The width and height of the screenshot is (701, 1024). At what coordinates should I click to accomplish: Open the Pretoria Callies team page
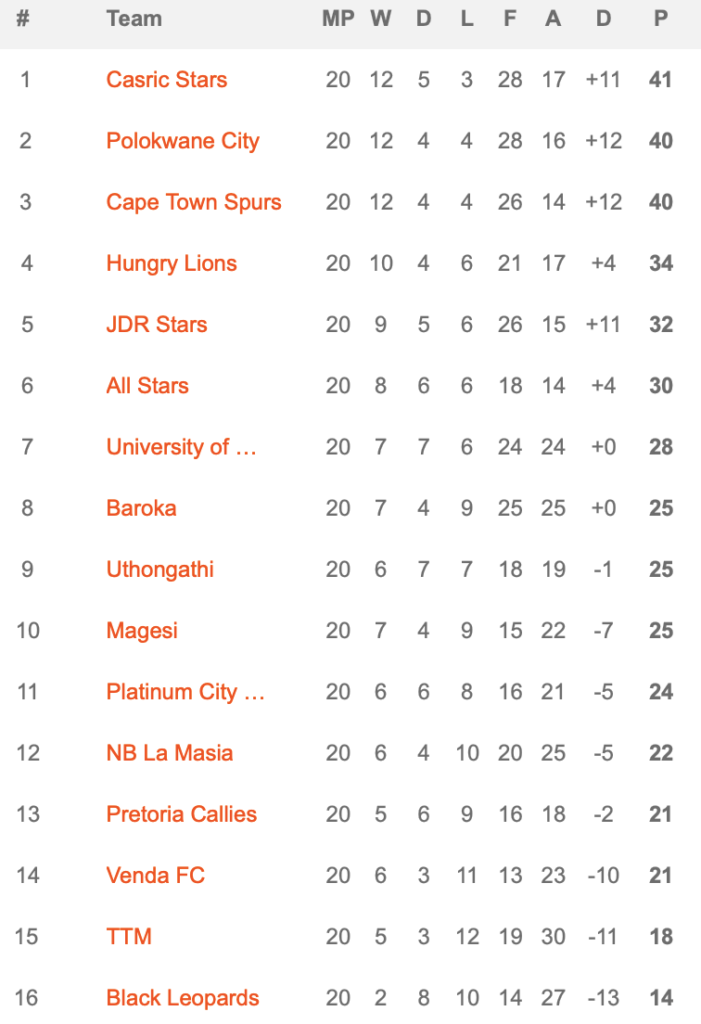pos(181,814)
